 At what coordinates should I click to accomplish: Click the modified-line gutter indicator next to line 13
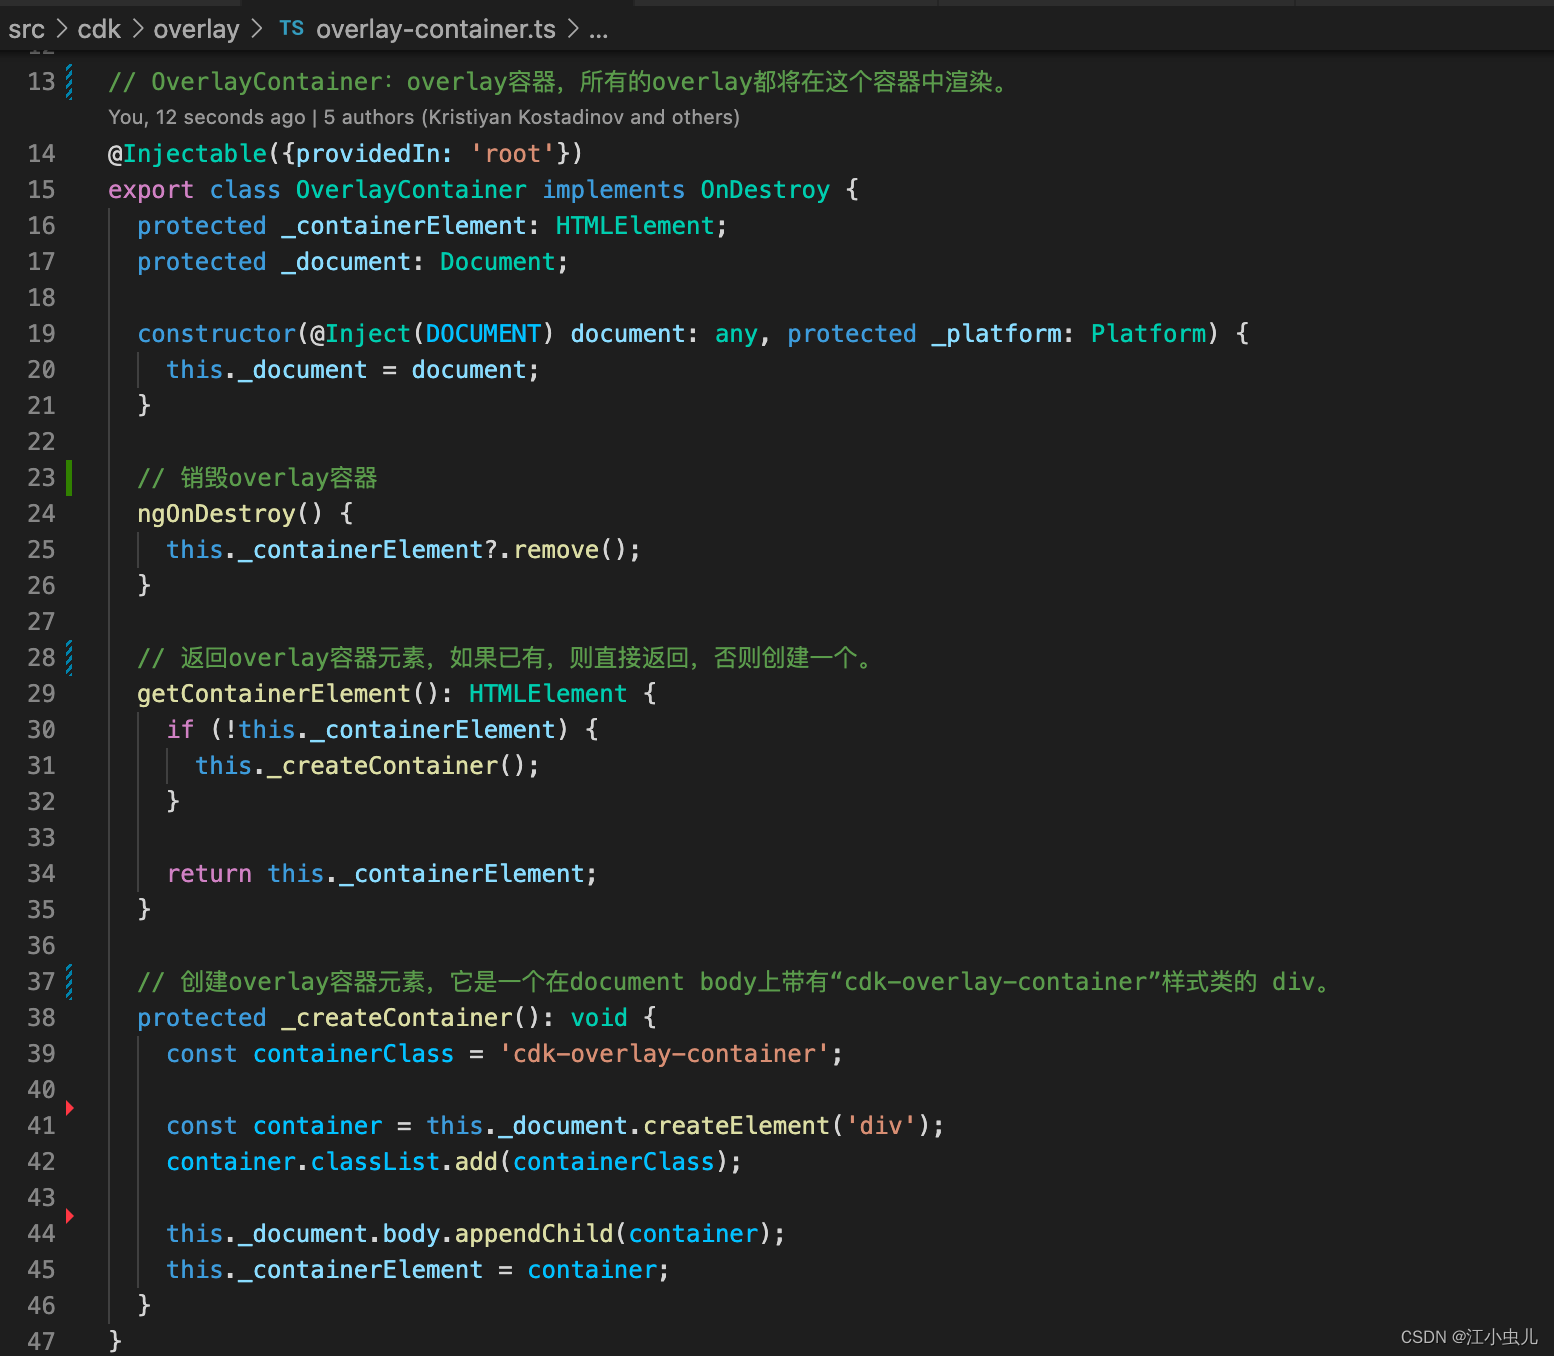point(68,81)
